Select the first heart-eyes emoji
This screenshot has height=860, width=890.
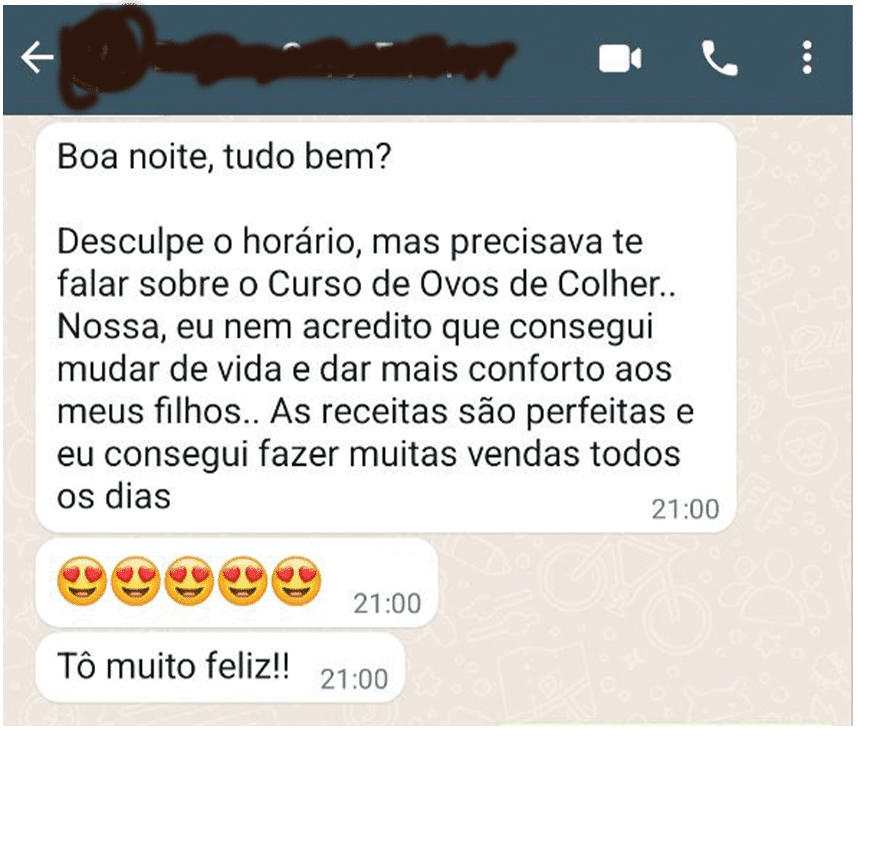[82, 581]
